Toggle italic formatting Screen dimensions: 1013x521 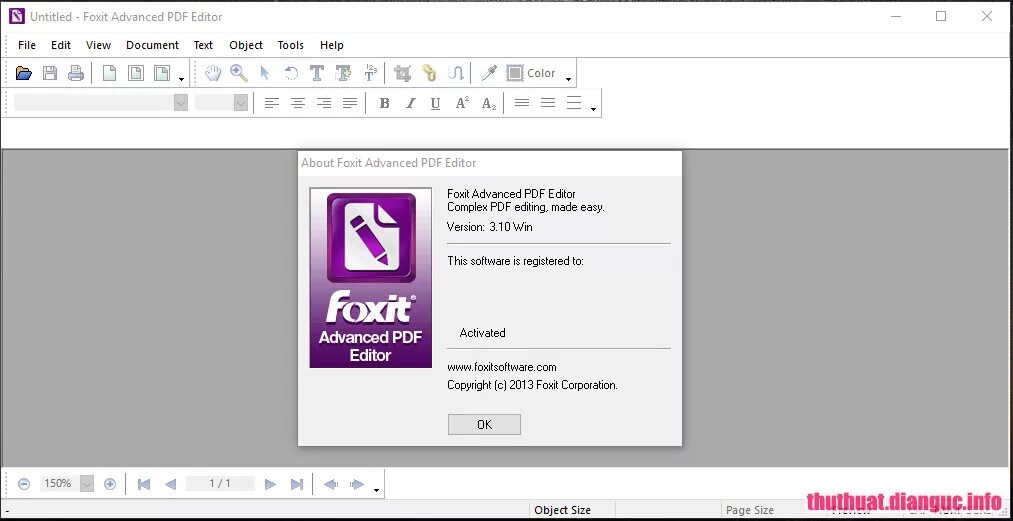(410, 103)
